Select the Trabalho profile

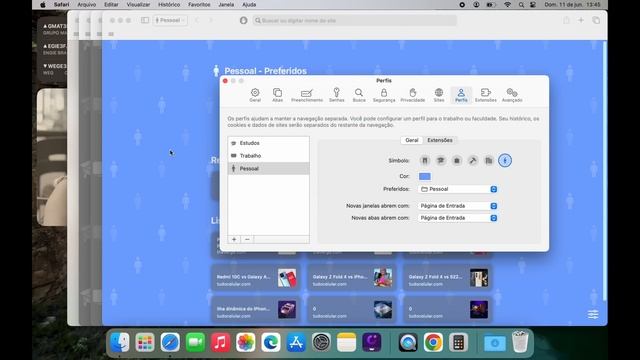[x=268, y=156]
